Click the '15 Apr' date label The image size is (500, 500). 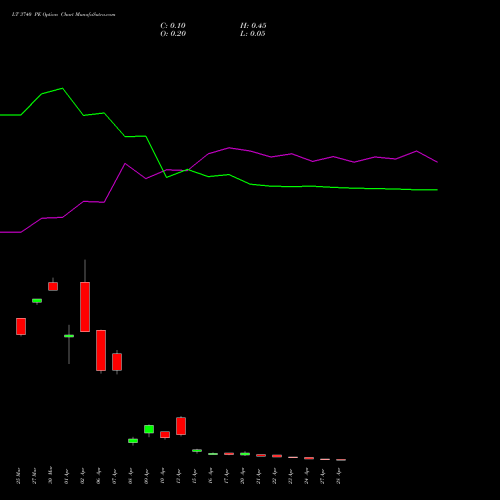pyautogui.click(x=194, y=476)
